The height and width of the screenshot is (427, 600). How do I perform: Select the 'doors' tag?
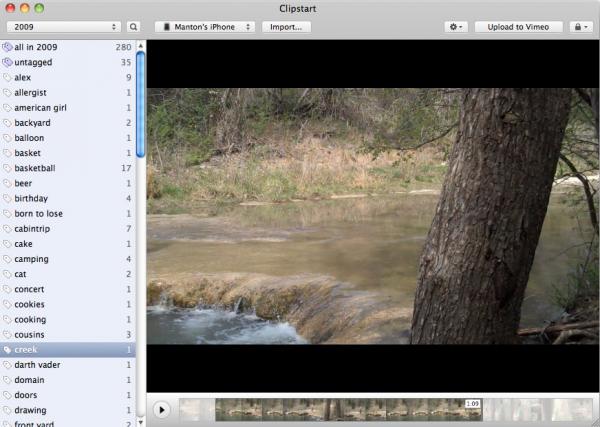click(68, 395)
